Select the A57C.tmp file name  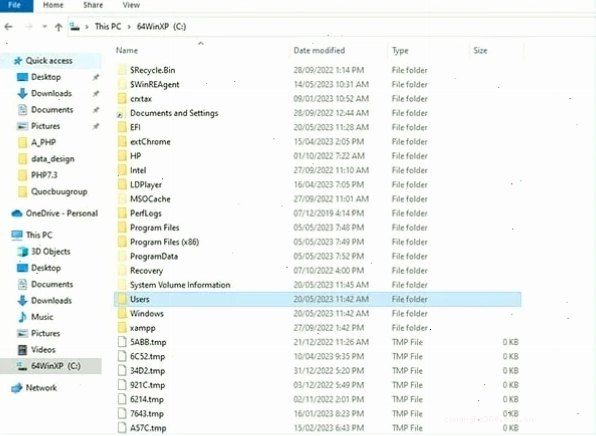(148, 428)
